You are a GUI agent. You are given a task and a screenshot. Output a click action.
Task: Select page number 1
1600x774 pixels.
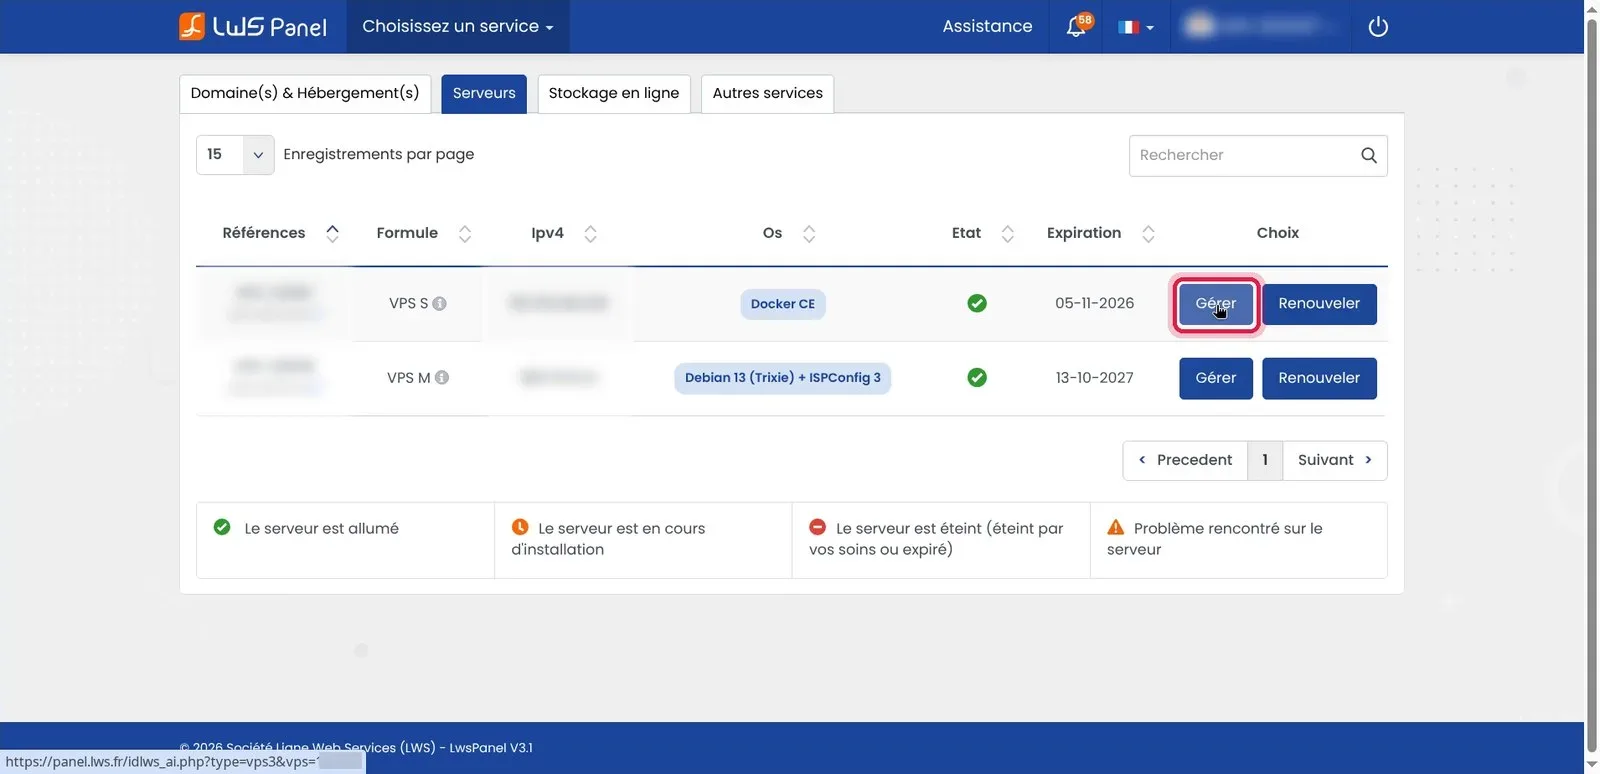1265,460
